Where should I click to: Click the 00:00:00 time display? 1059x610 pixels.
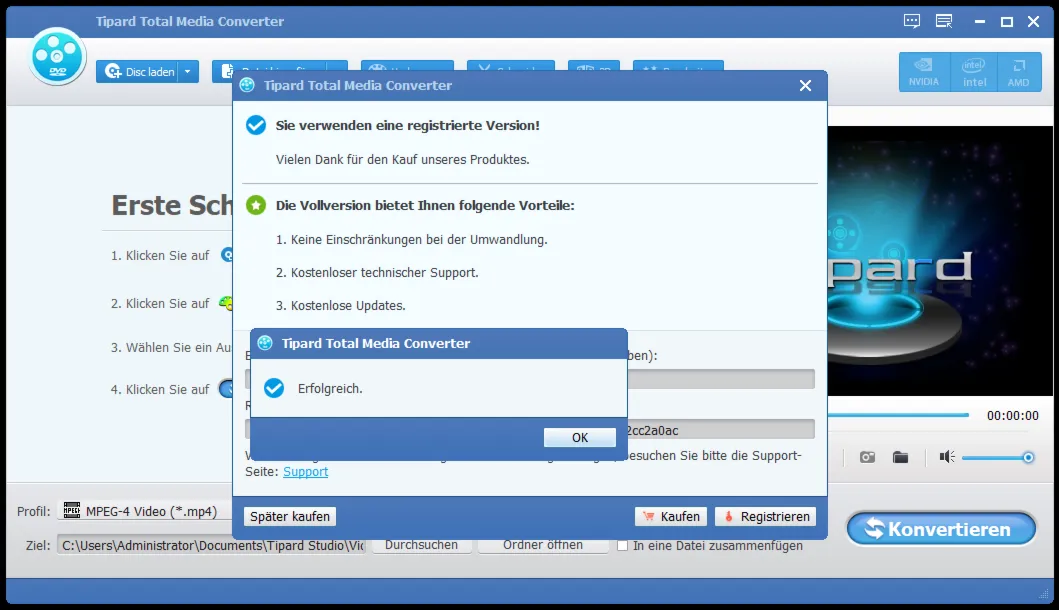1012,415
